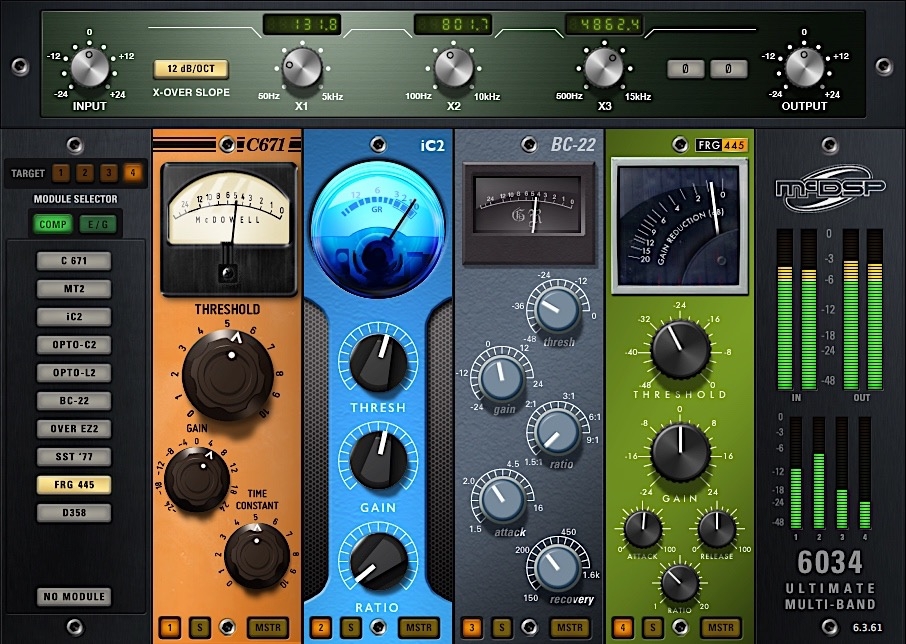Click the iC2 THRESH knob
The image size is (906, 644).
tap(378, 363)
